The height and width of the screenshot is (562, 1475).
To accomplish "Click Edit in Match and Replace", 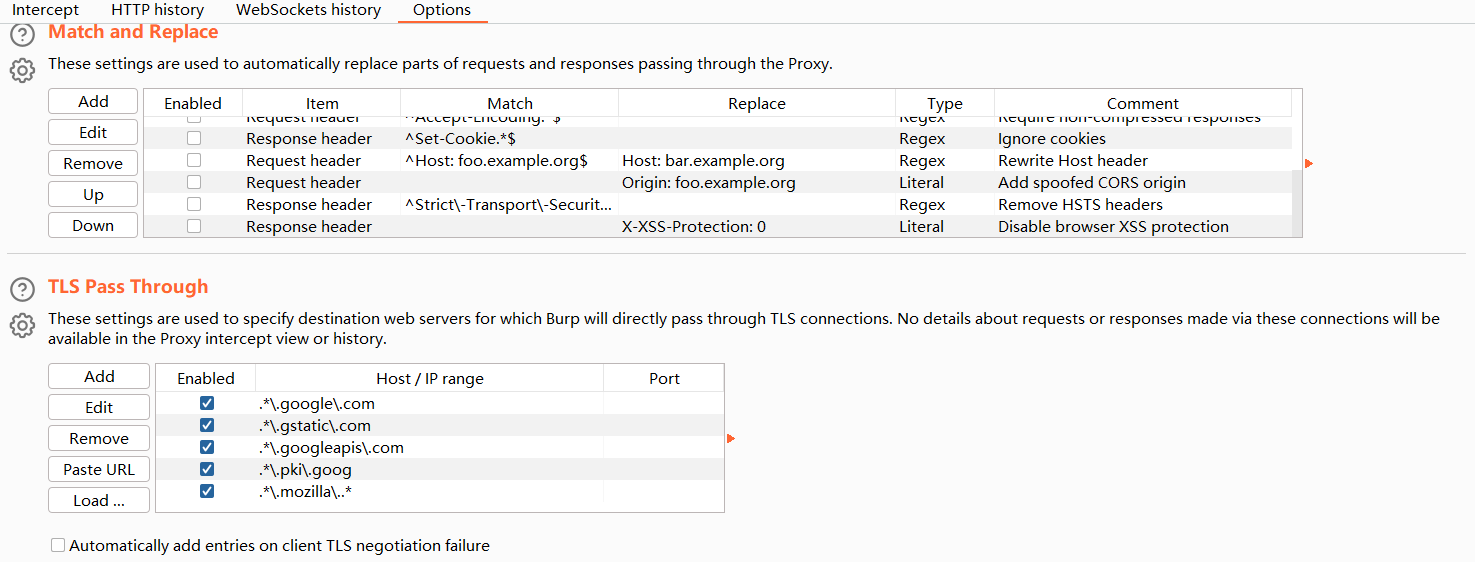I will (93, 132).
